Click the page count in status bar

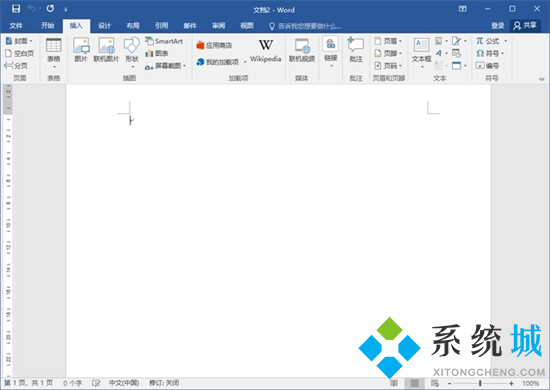pos(28,383)
